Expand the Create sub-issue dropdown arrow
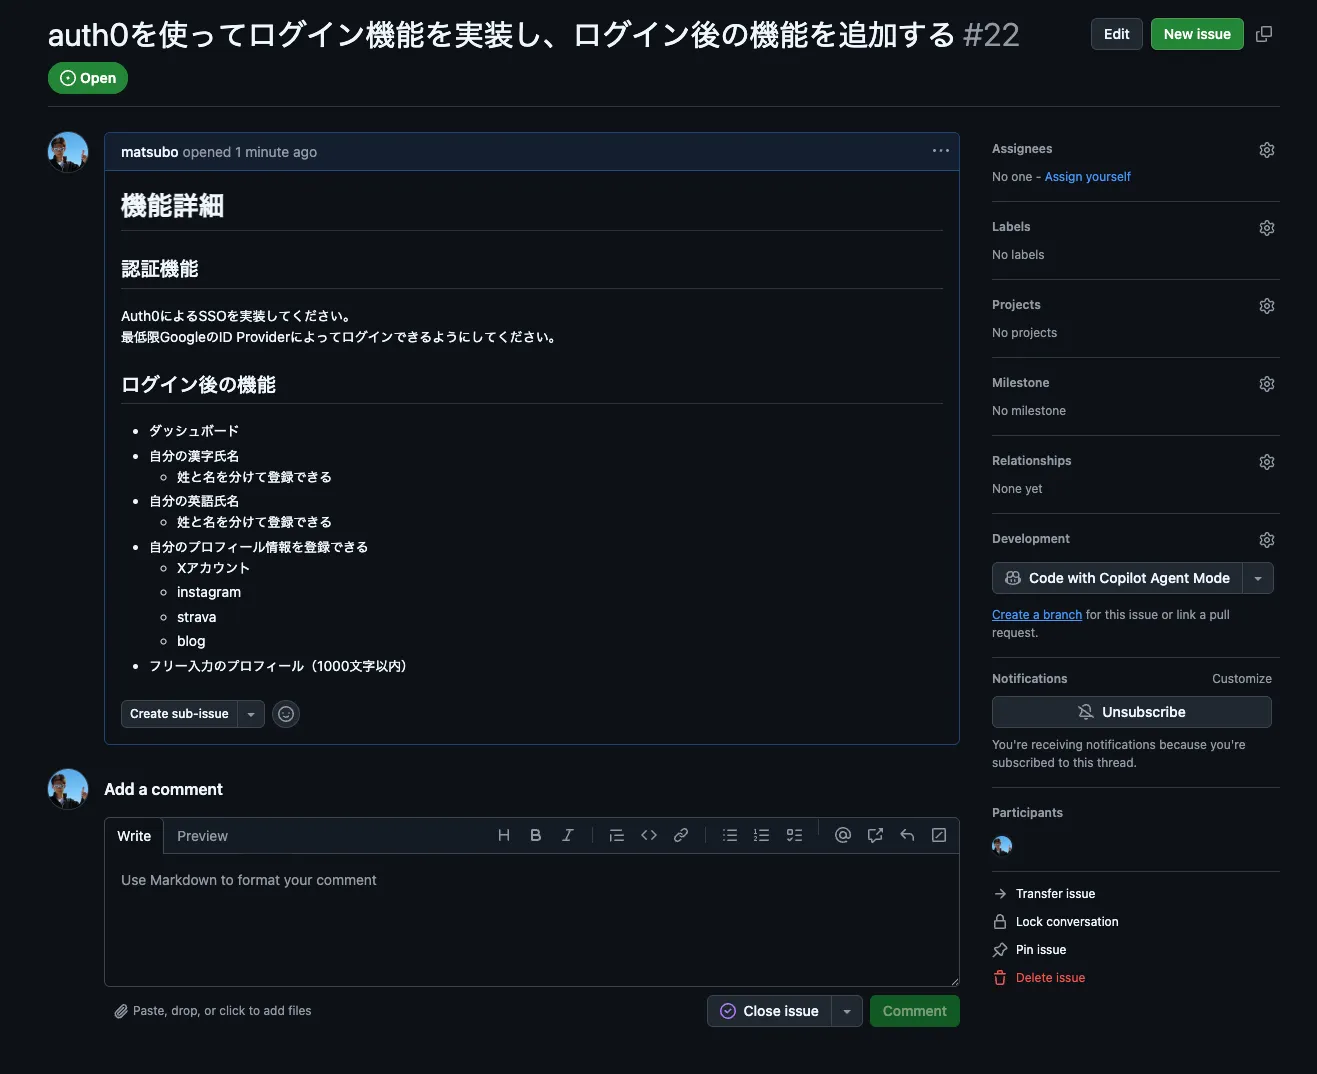Image resolution: width=1317 pixels, height=1074 pixels. point(251,714)
